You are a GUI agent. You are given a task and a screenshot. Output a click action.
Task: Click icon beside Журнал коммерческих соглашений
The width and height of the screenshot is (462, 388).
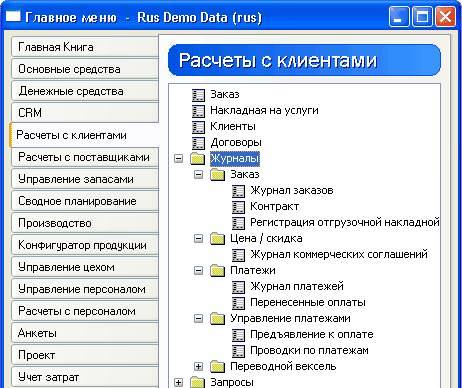click(238, 255)
